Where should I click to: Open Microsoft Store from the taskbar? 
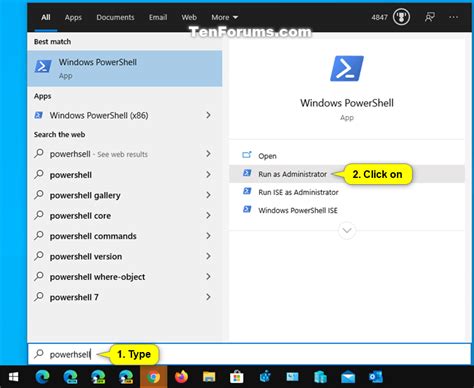click(237, 377)
